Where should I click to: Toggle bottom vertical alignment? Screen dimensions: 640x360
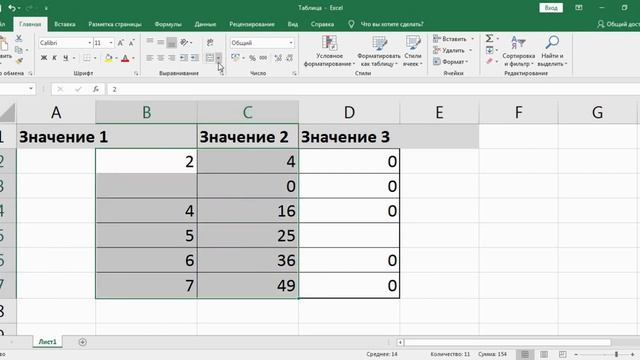pos(172,42)
